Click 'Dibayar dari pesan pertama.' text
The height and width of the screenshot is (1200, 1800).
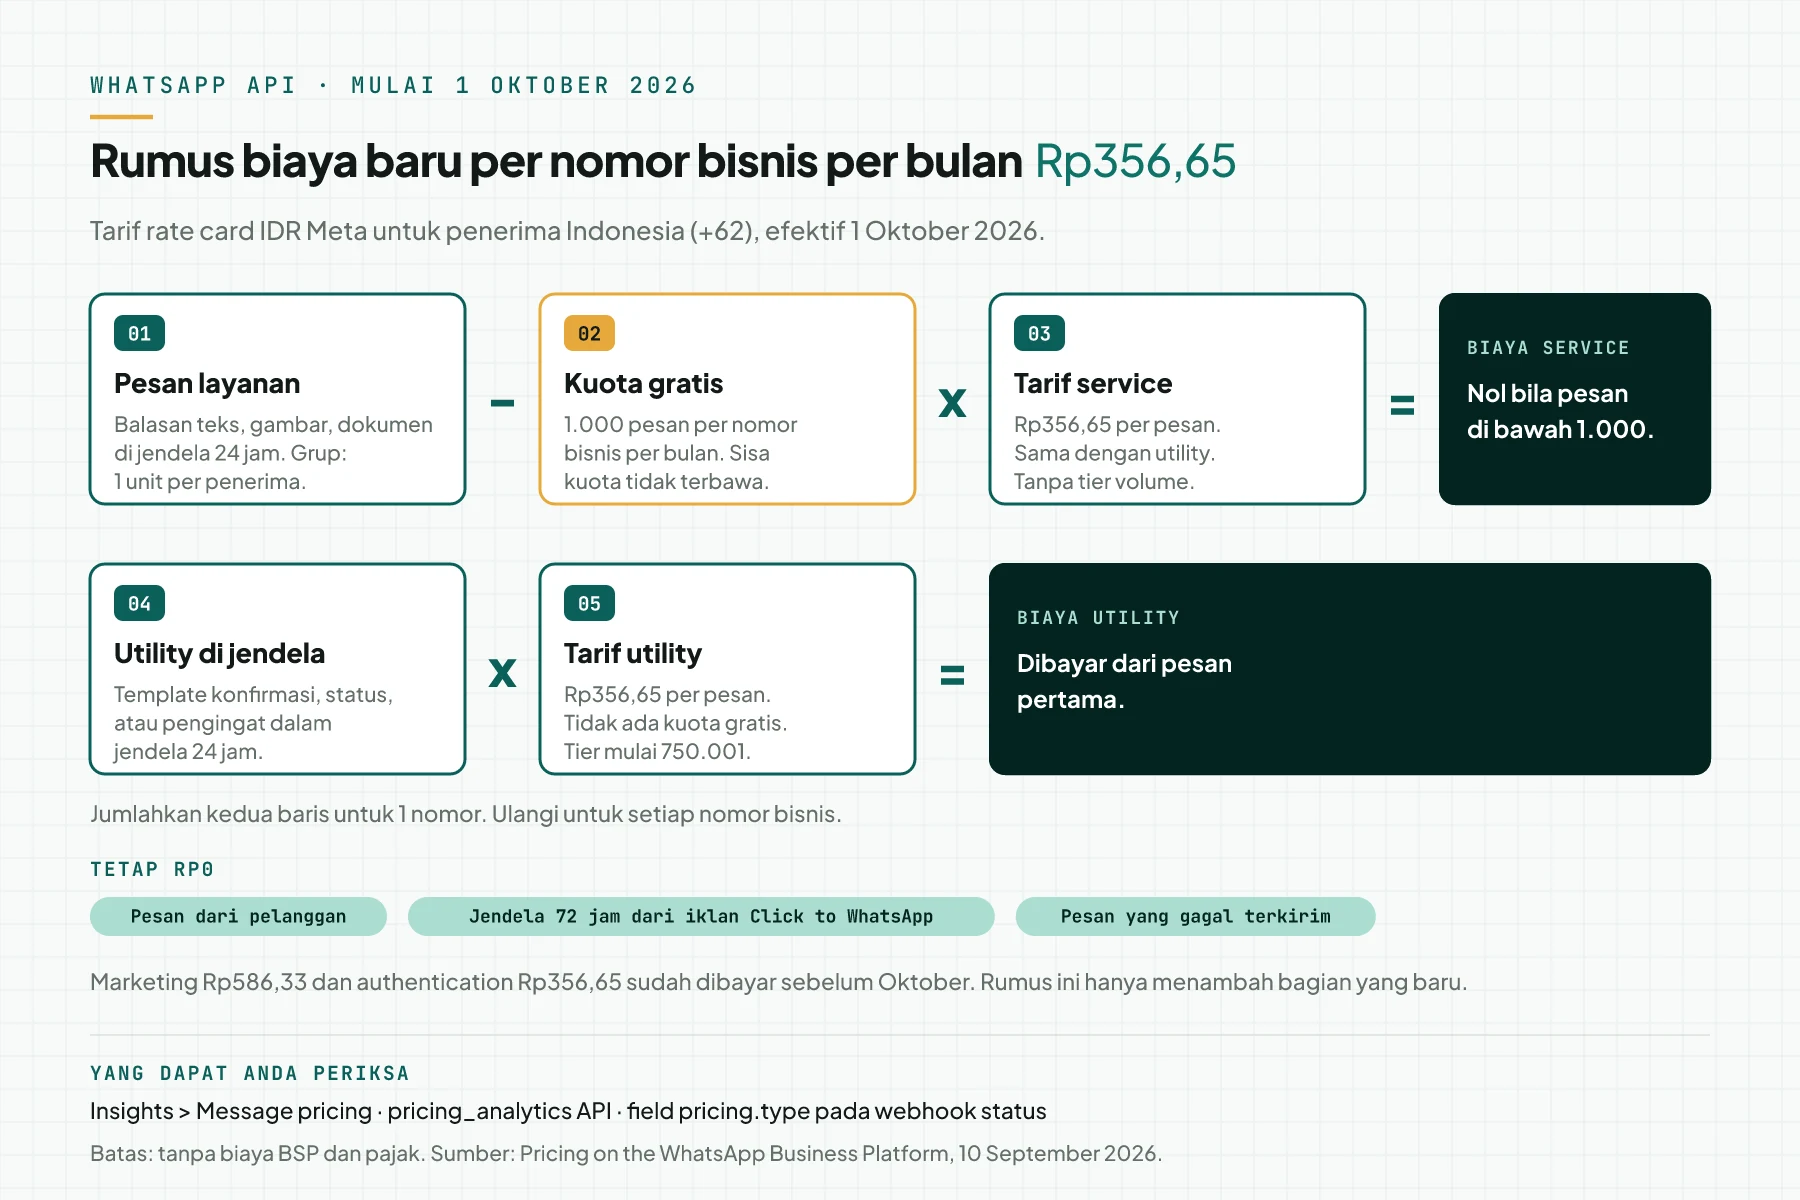pyautogui.click(x=1124, y=681)
